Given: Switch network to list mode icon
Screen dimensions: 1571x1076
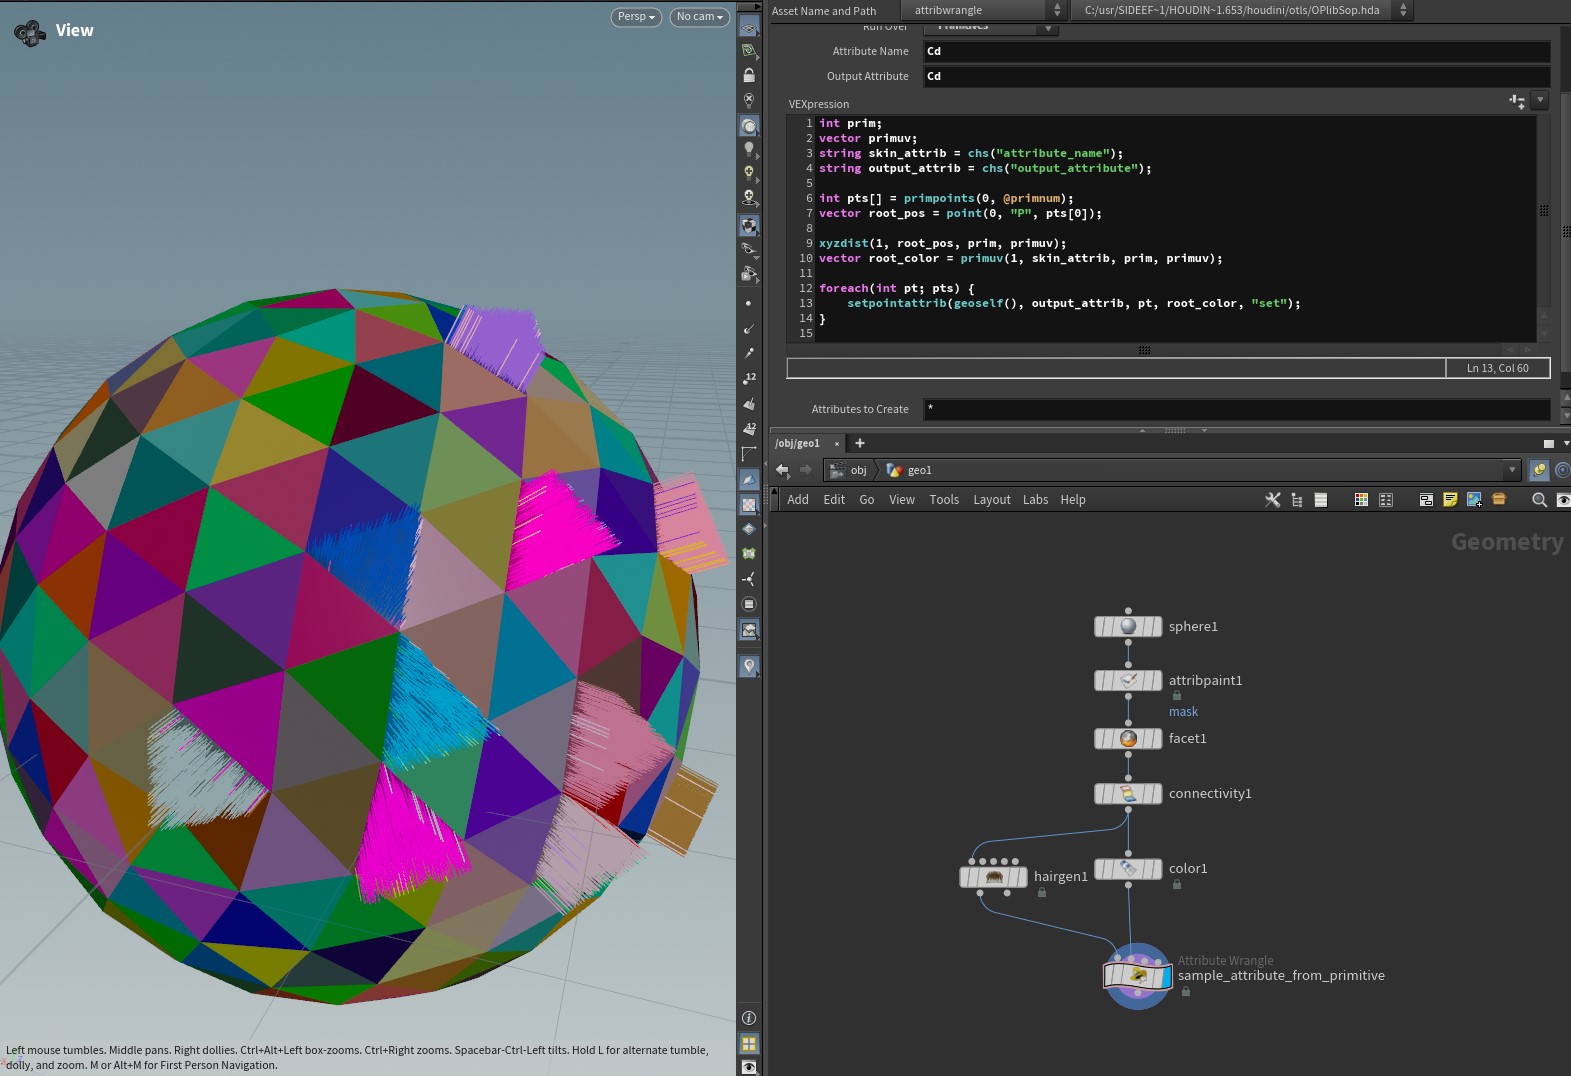Looking at the screenshot, I should 1321,499.
